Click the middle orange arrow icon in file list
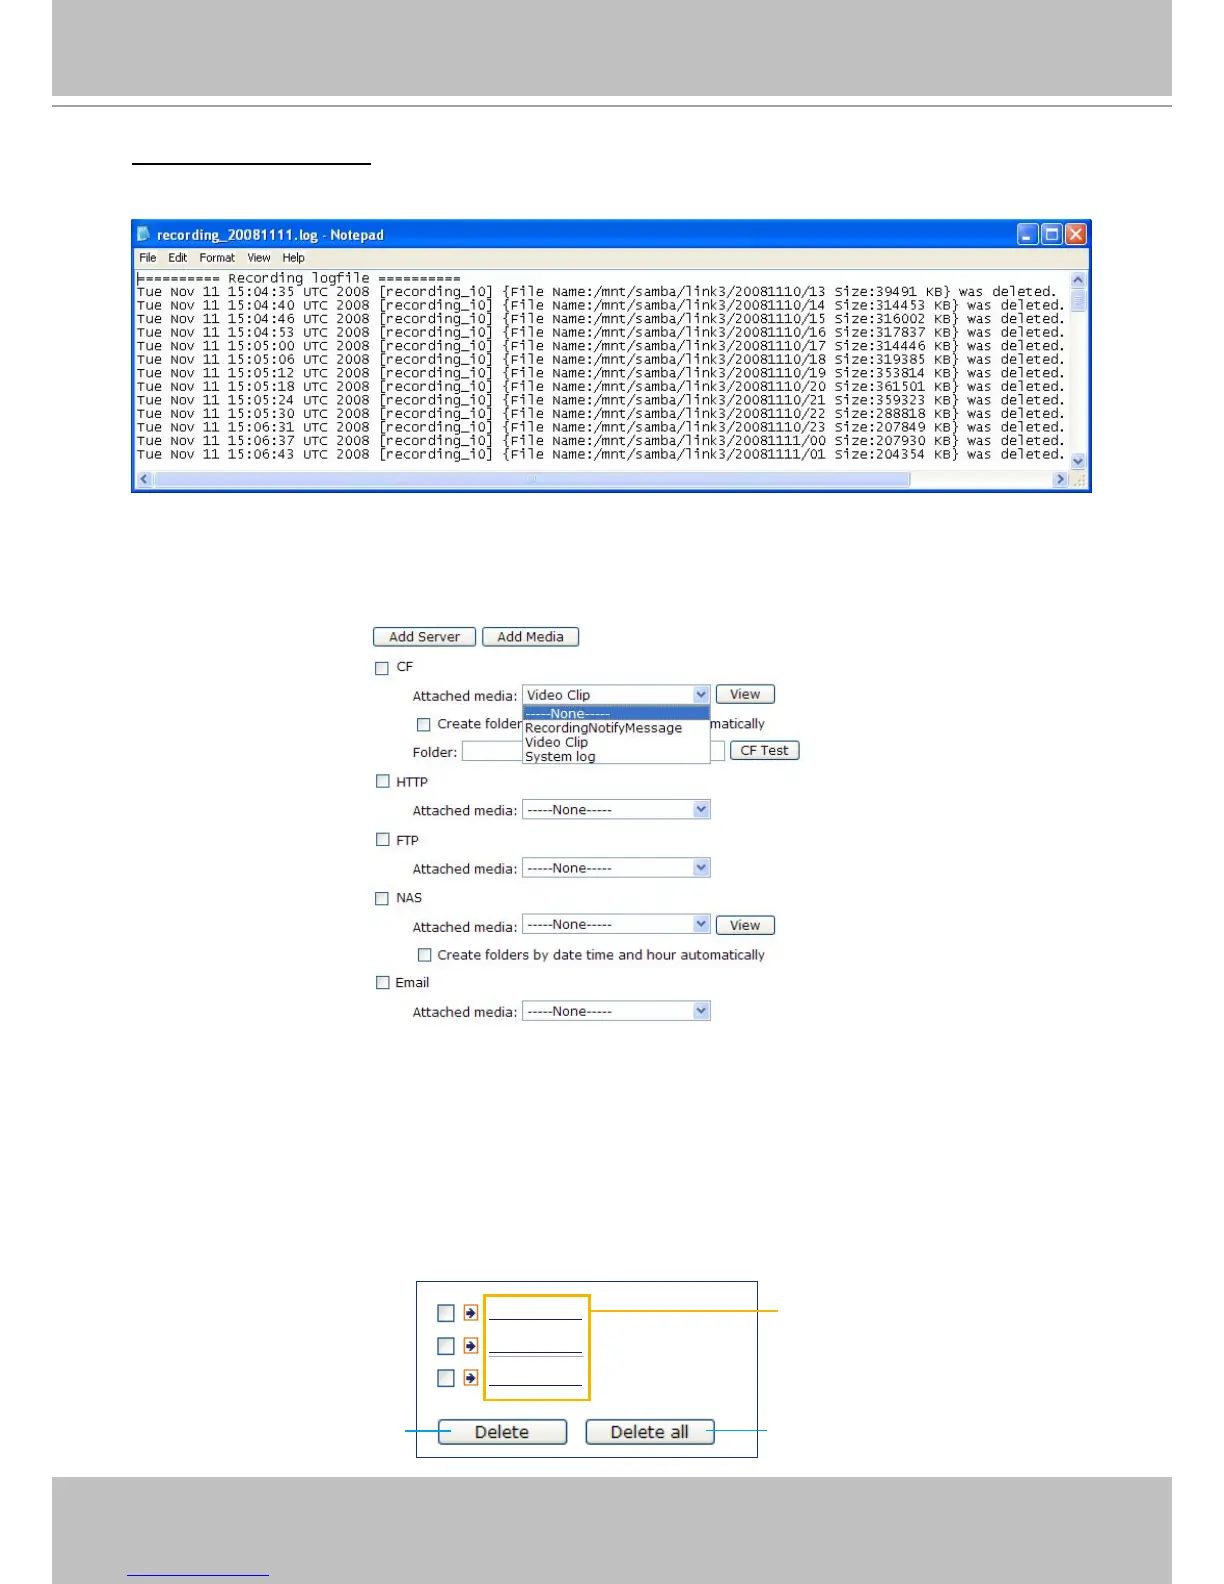 pos(471,1346)
